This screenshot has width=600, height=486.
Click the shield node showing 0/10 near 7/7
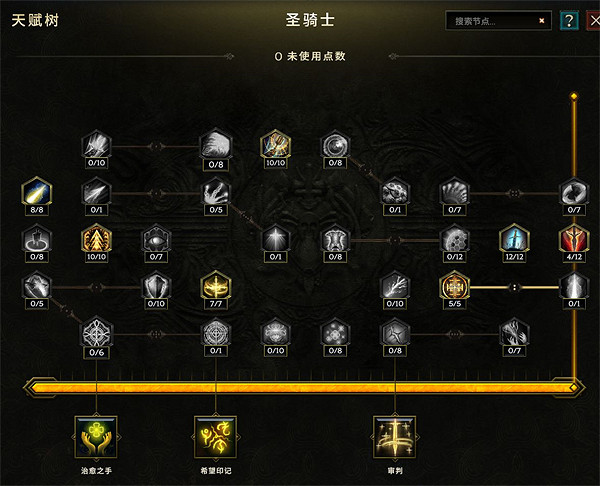pos(156,286)
